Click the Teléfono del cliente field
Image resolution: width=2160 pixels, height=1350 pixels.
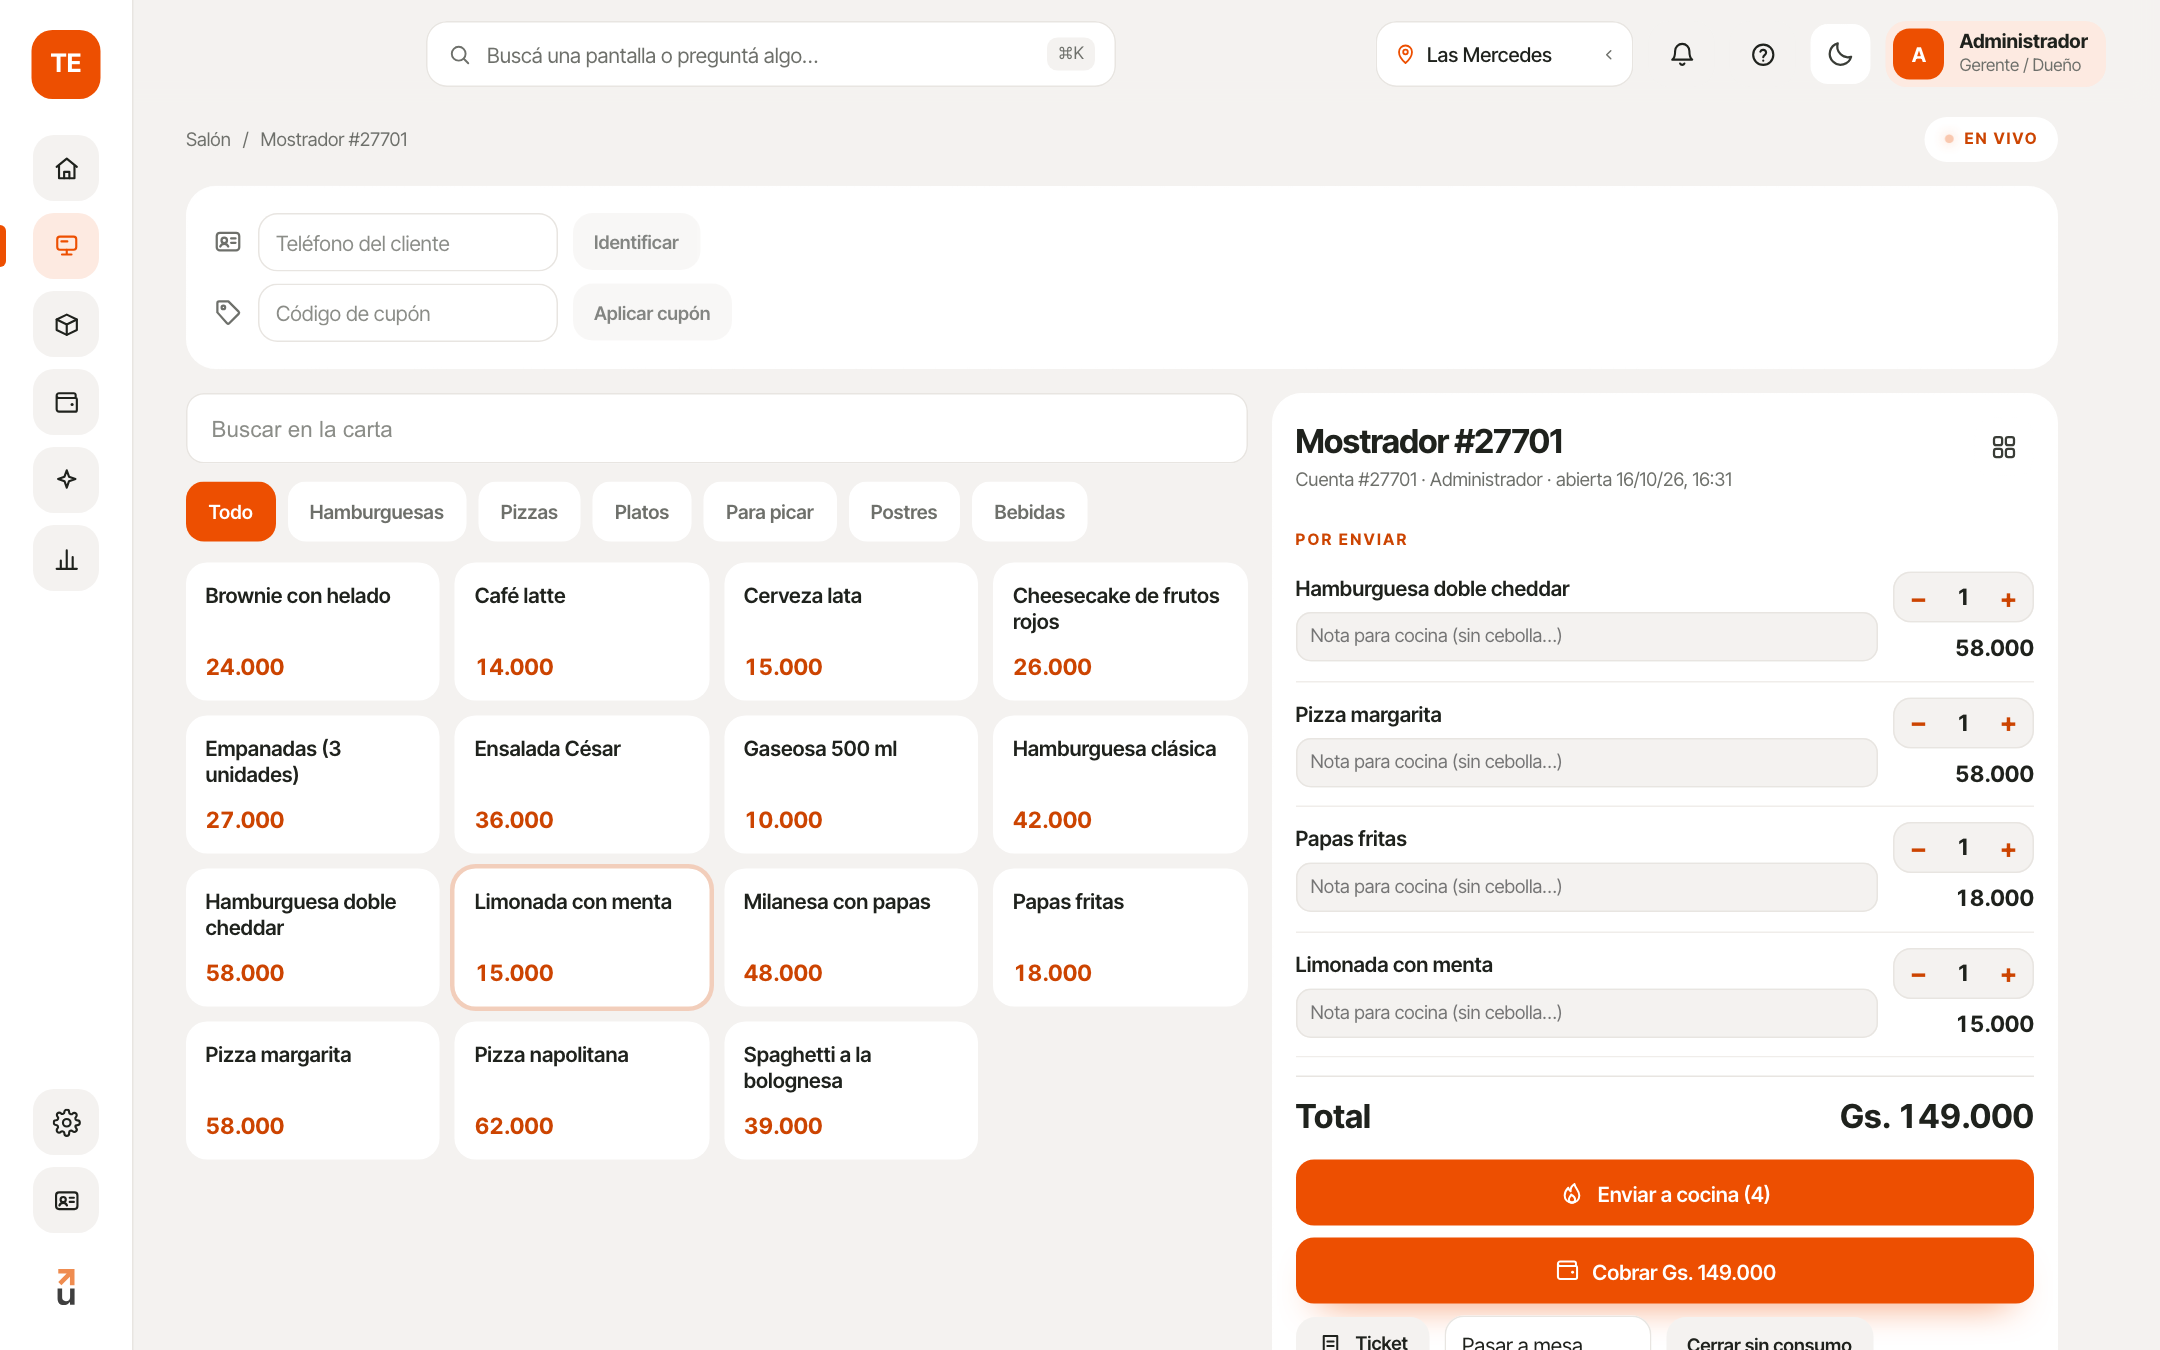point(408,242)
